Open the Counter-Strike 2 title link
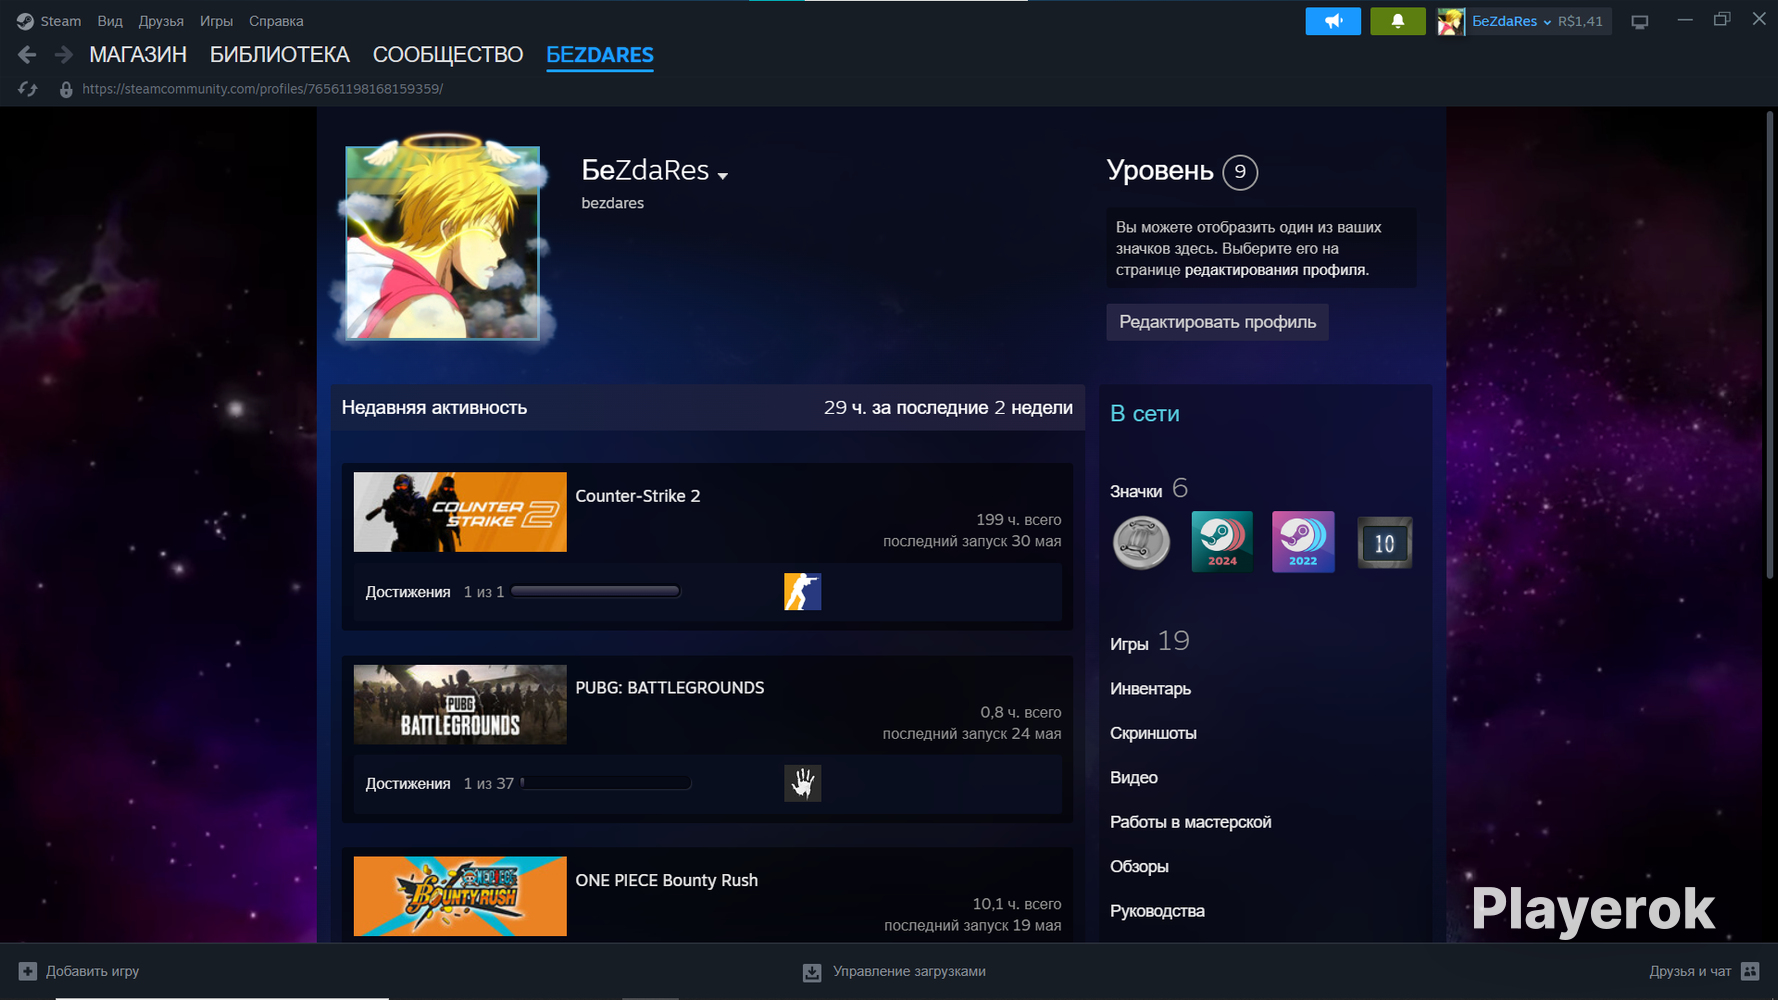Screen dimensions: 1778x1000 click(x=638, y=496)
